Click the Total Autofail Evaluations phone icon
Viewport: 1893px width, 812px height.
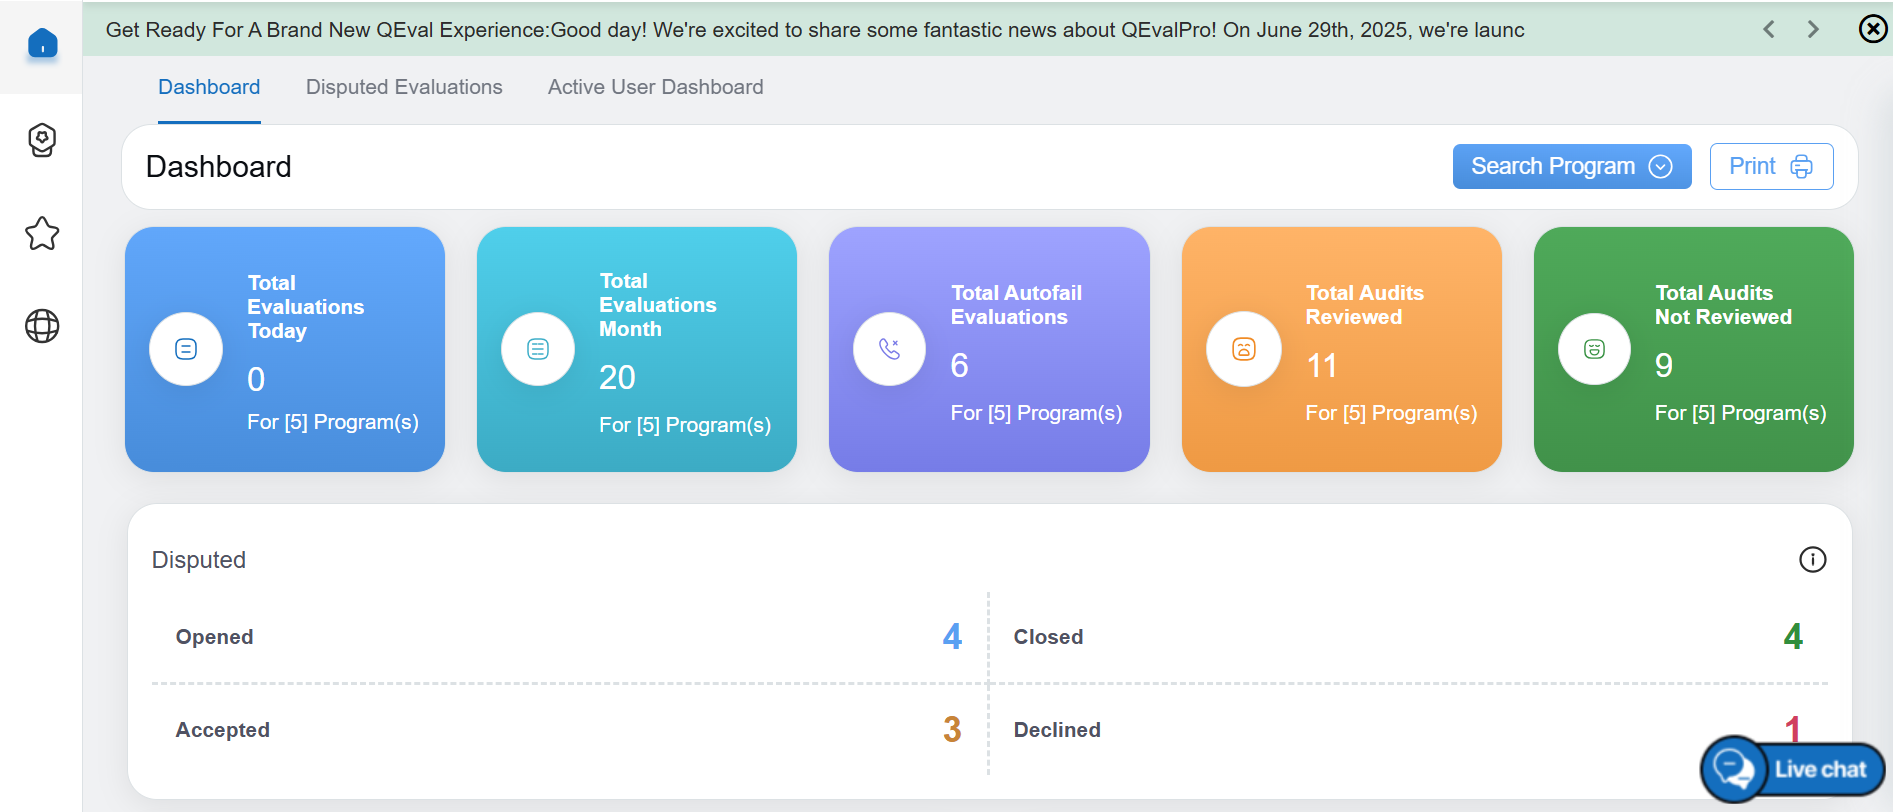pyautogui.click(x=889, y=349)
